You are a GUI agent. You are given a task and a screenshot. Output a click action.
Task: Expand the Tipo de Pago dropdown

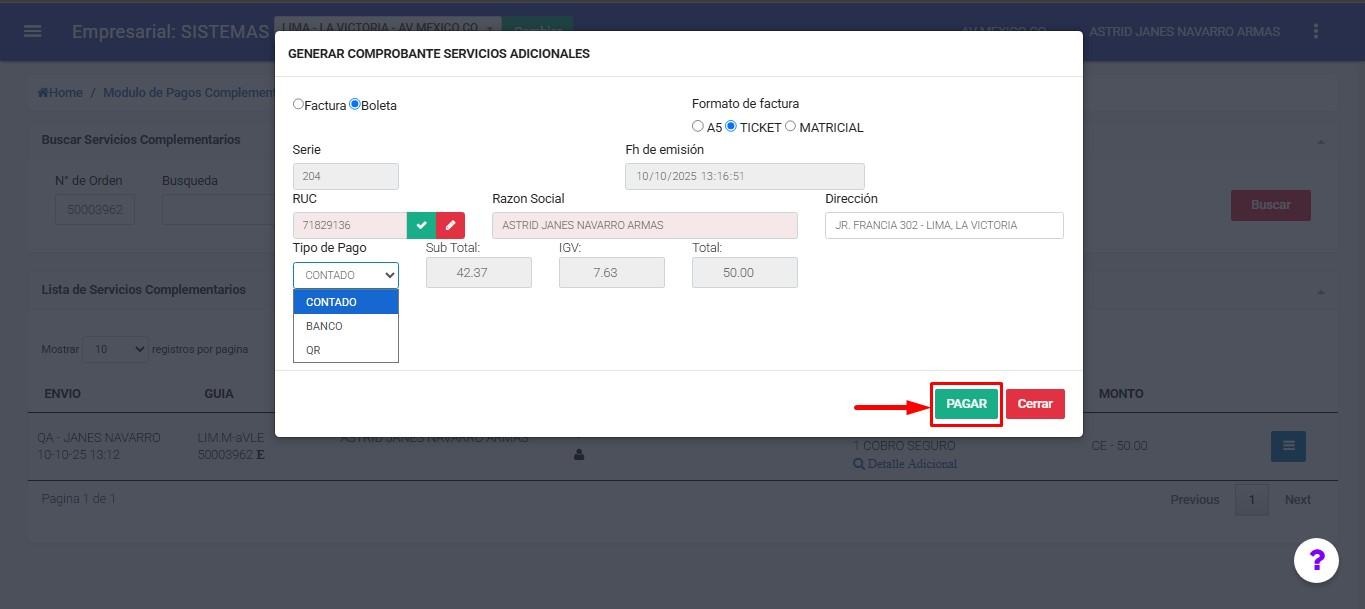[x=345, y=275]
